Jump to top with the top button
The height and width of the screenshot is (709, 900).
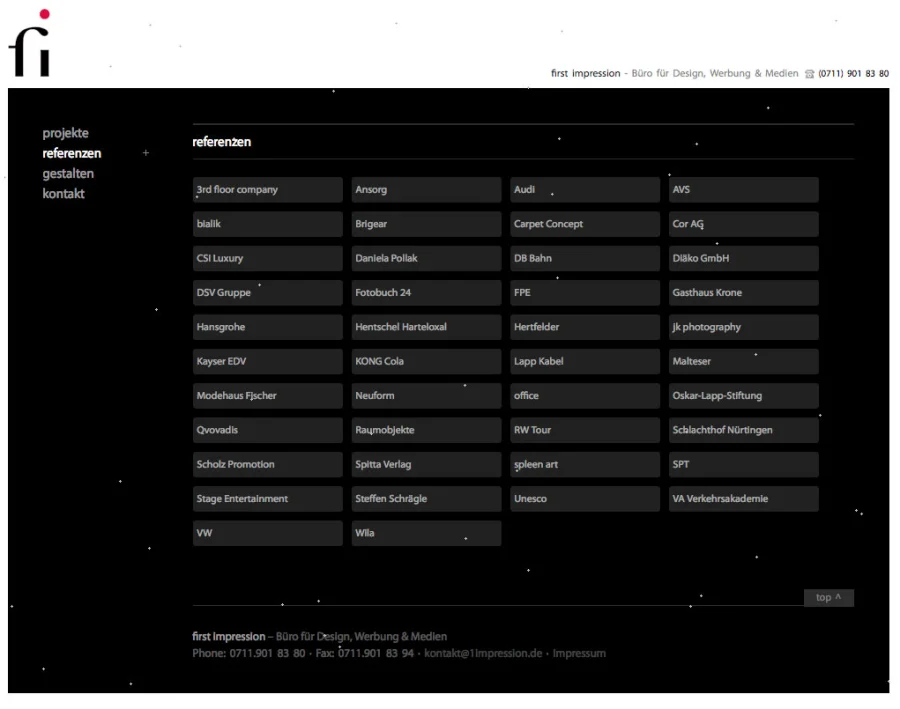(828, 598)
